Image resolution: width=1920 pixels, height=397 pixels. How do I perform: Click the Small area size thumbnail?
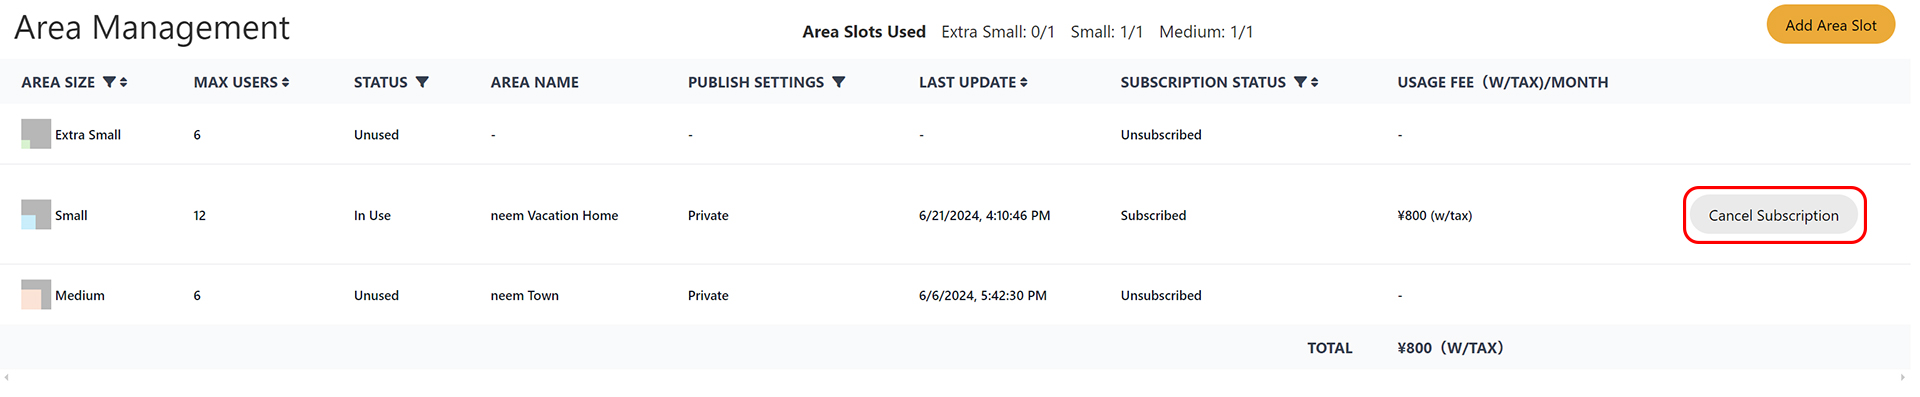pos(36,215)
